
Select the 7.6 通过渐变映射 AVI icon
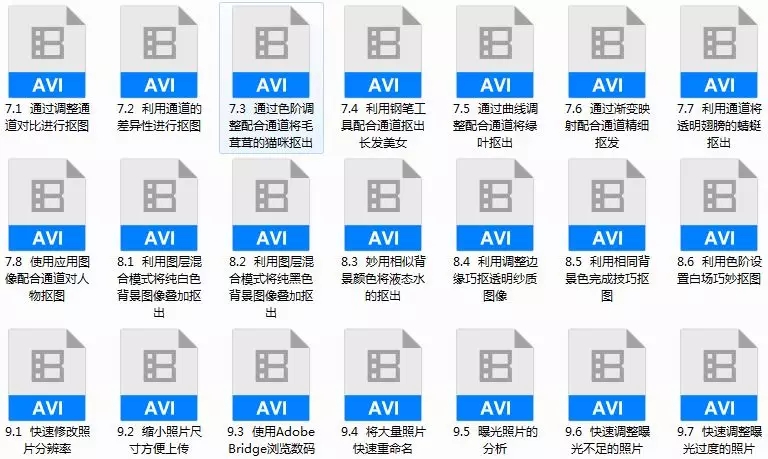click(x=607, y=52)
